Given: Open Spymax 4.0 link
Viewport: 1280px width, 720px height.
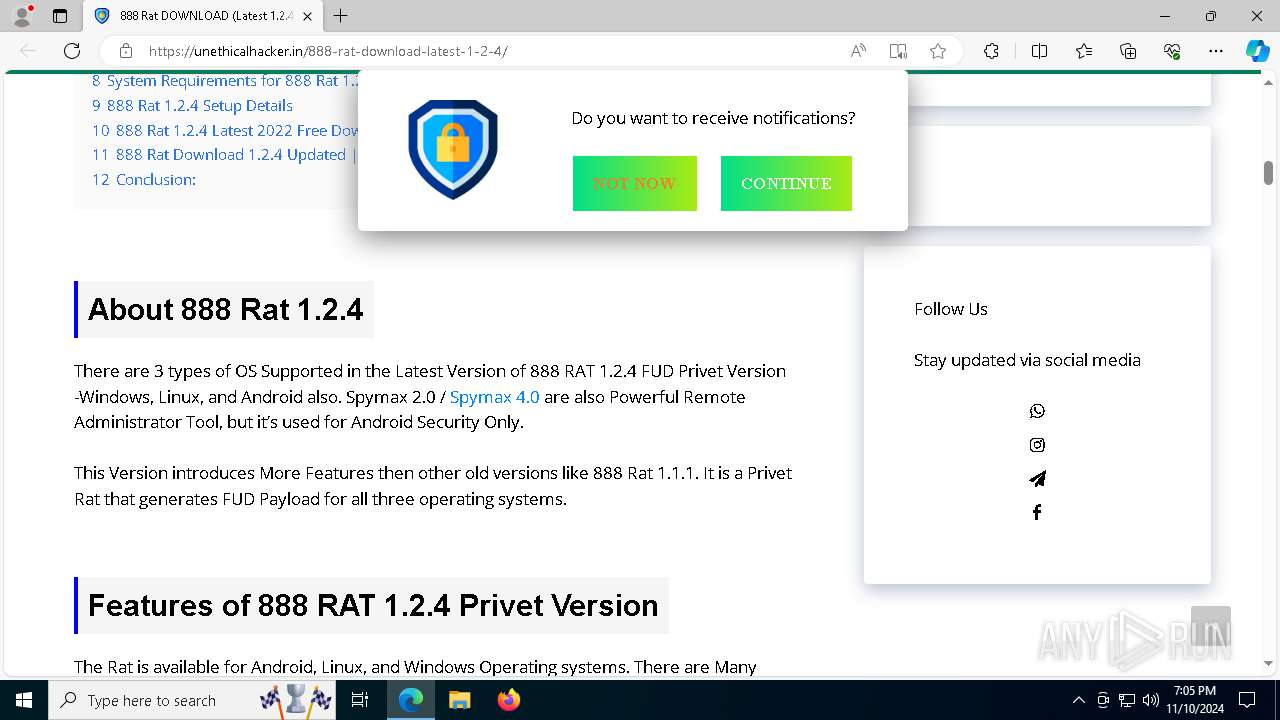Looking at the screenshot, I should pos(494,397).
